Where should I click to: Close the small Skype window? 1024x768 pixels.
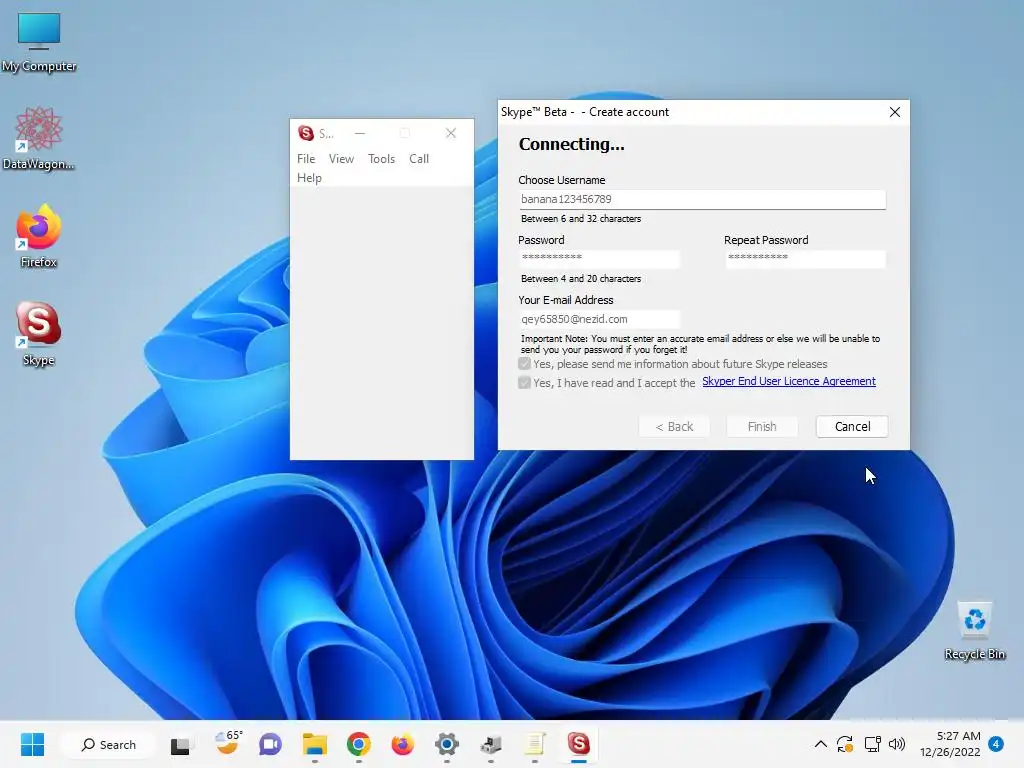pyautogui.click(x=451, y=133)
